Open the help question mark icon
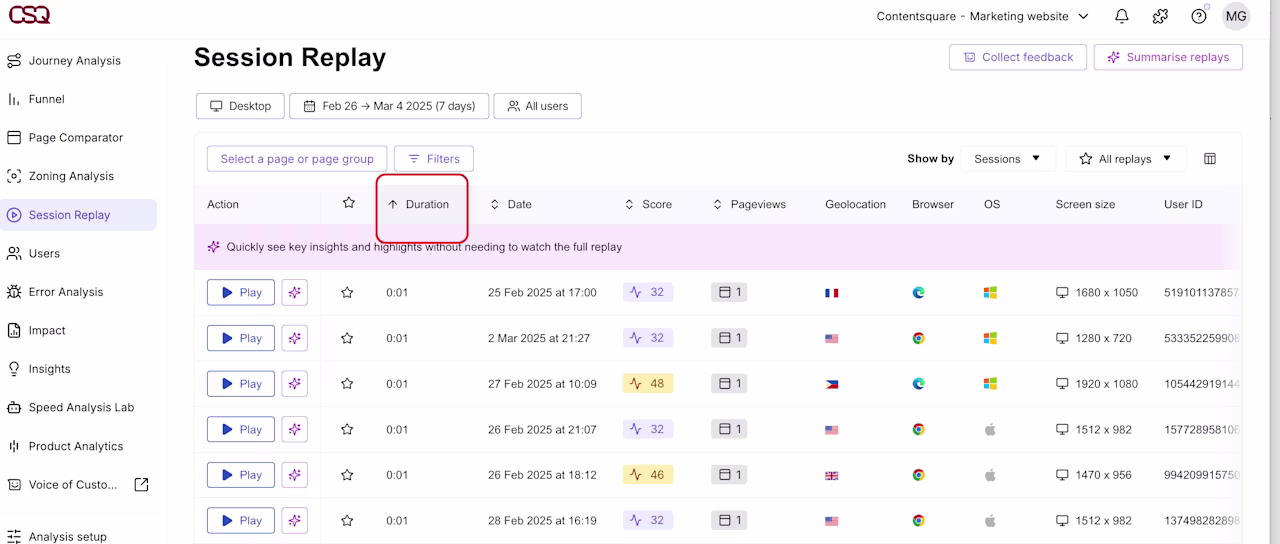1280x544 pixels. tap(1199, 16)
